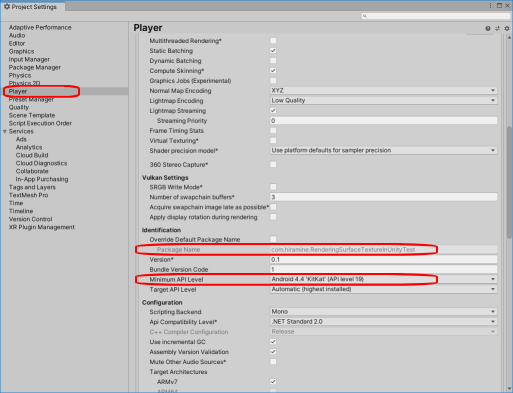Open Shader precision model dropdown
The width and height of the screenshot is (513, 393).
[383, 151]
